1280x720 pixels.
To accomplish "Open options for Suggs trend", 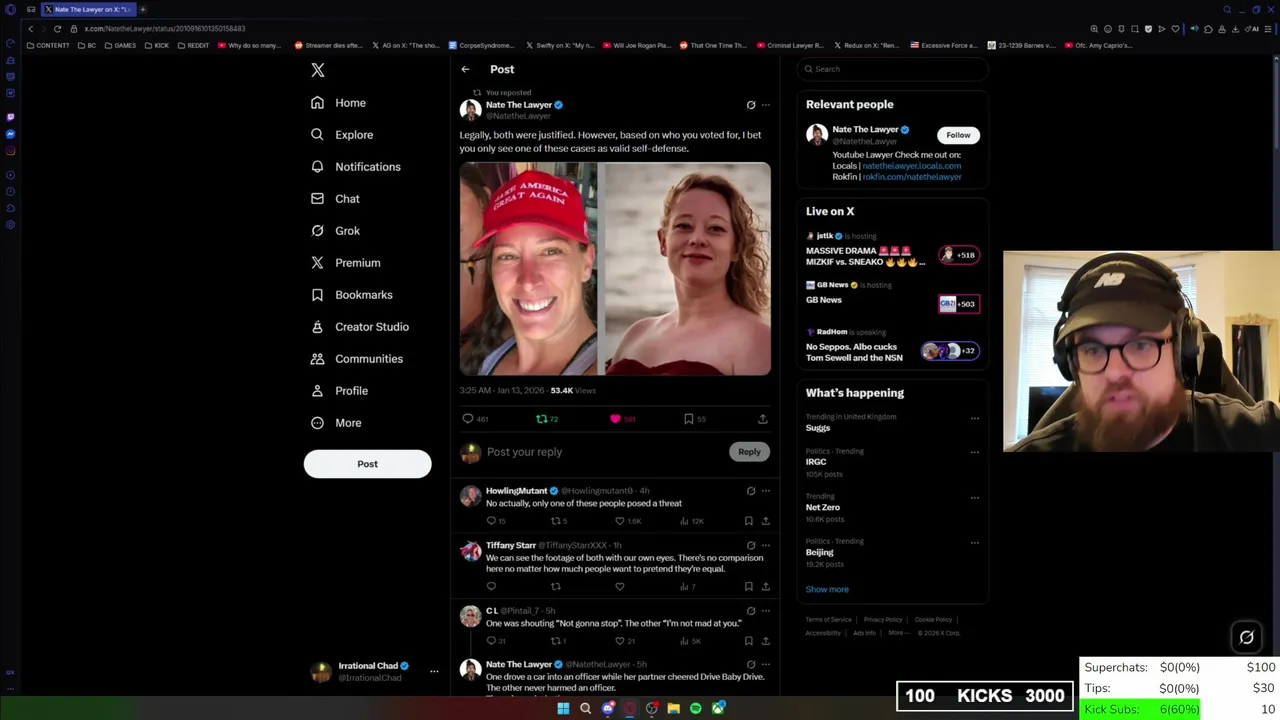I will (975, 418).
